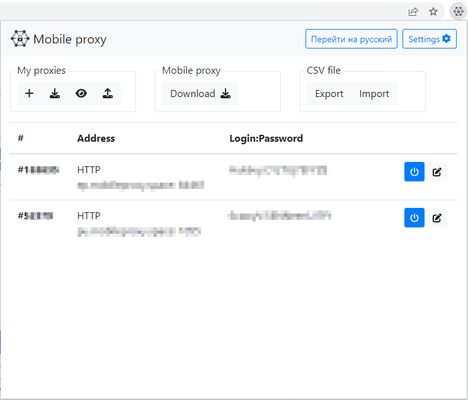Screen dimensions: 468x400
Task: Click the Mobile proxy Download button
Action: coord(200,94)
